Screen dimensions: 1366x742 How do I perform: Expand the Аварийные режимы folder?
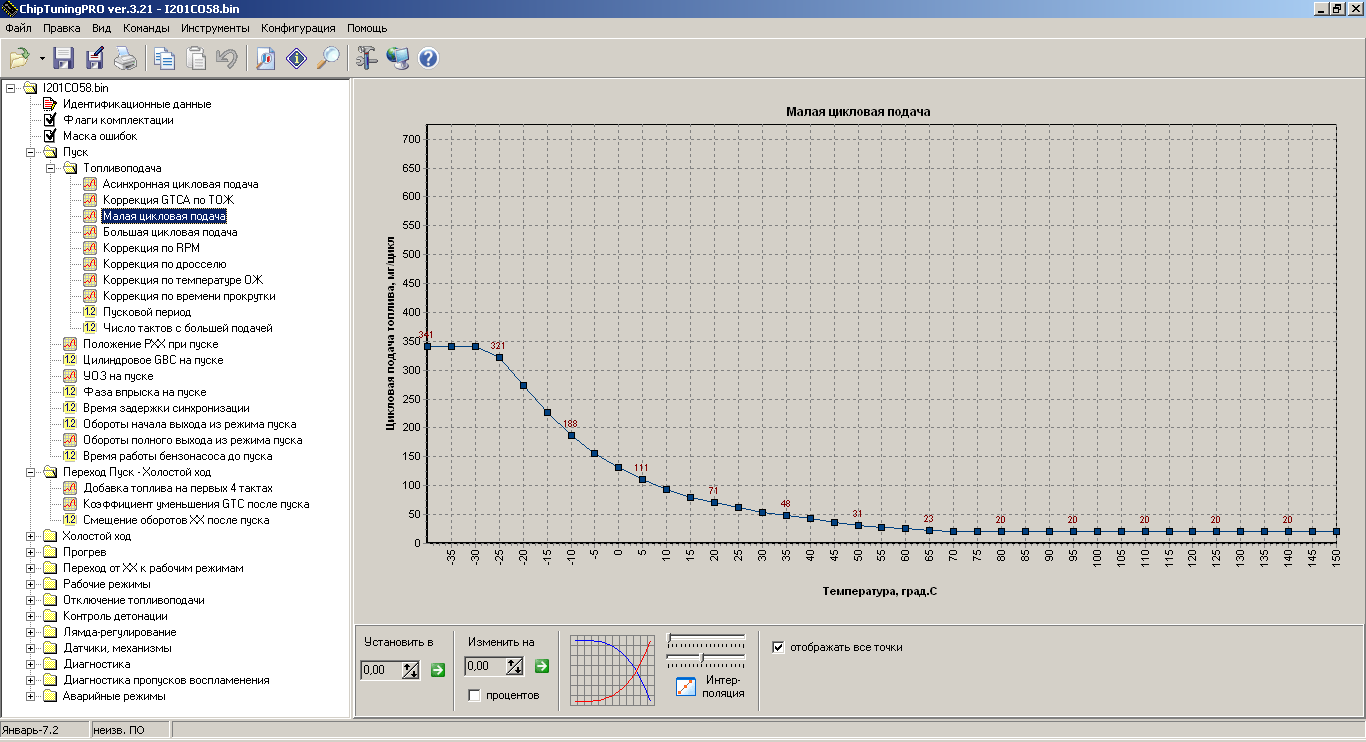coord(31,696)
